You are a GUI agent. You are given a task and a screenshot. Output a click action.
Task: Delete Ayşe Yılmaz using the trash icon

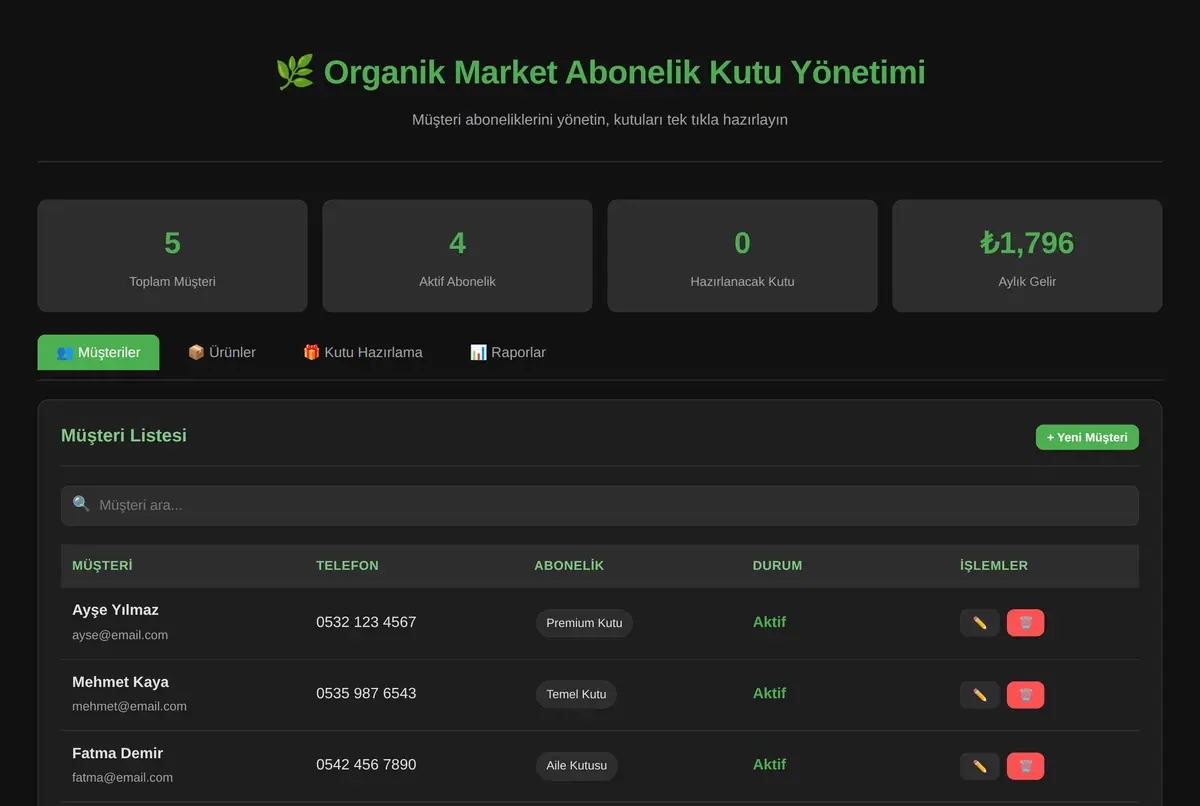click(x=1026, y=623)
